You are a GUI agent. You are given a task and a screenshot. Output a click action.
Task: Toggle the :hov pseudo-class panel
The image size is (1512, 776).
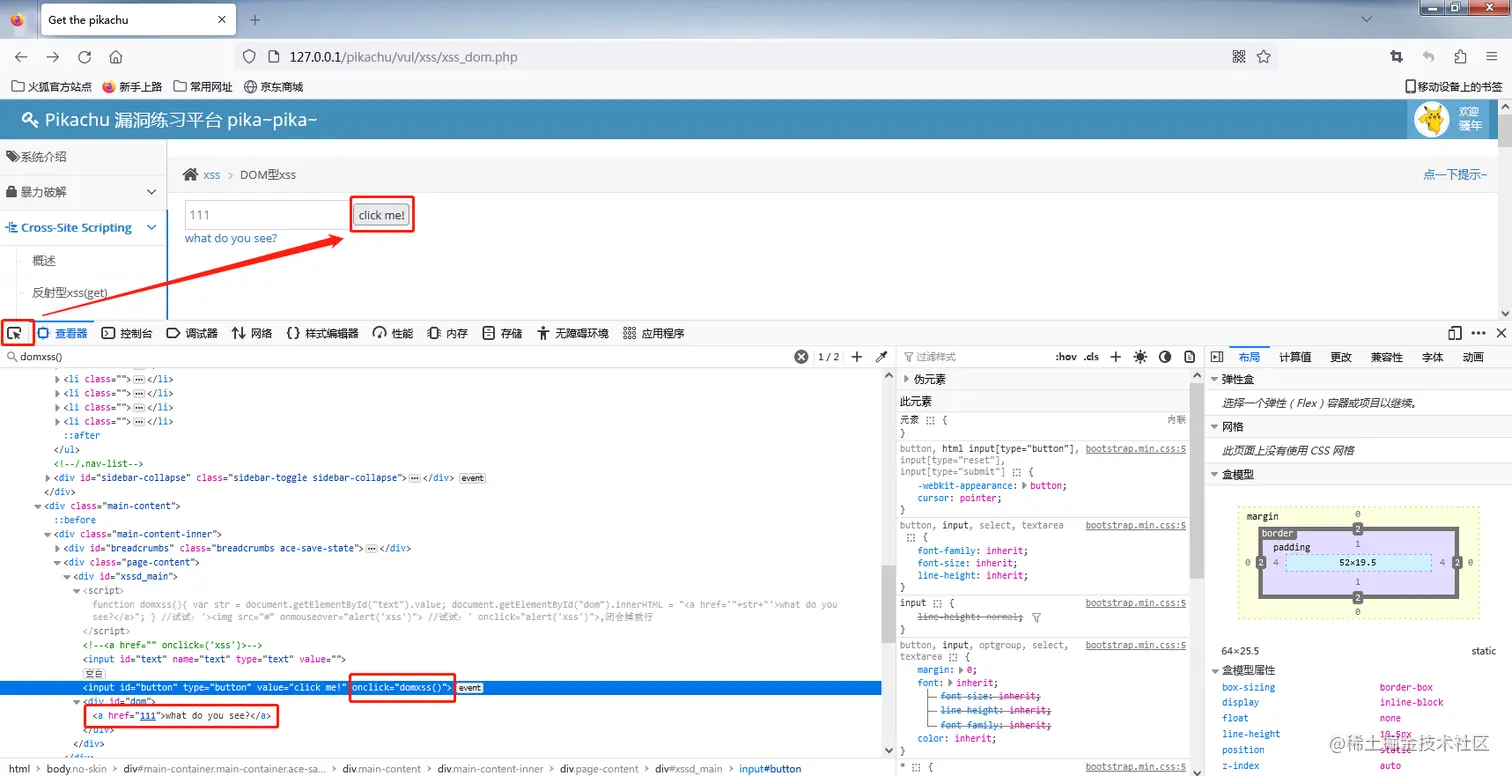(x=1066, y=357)
